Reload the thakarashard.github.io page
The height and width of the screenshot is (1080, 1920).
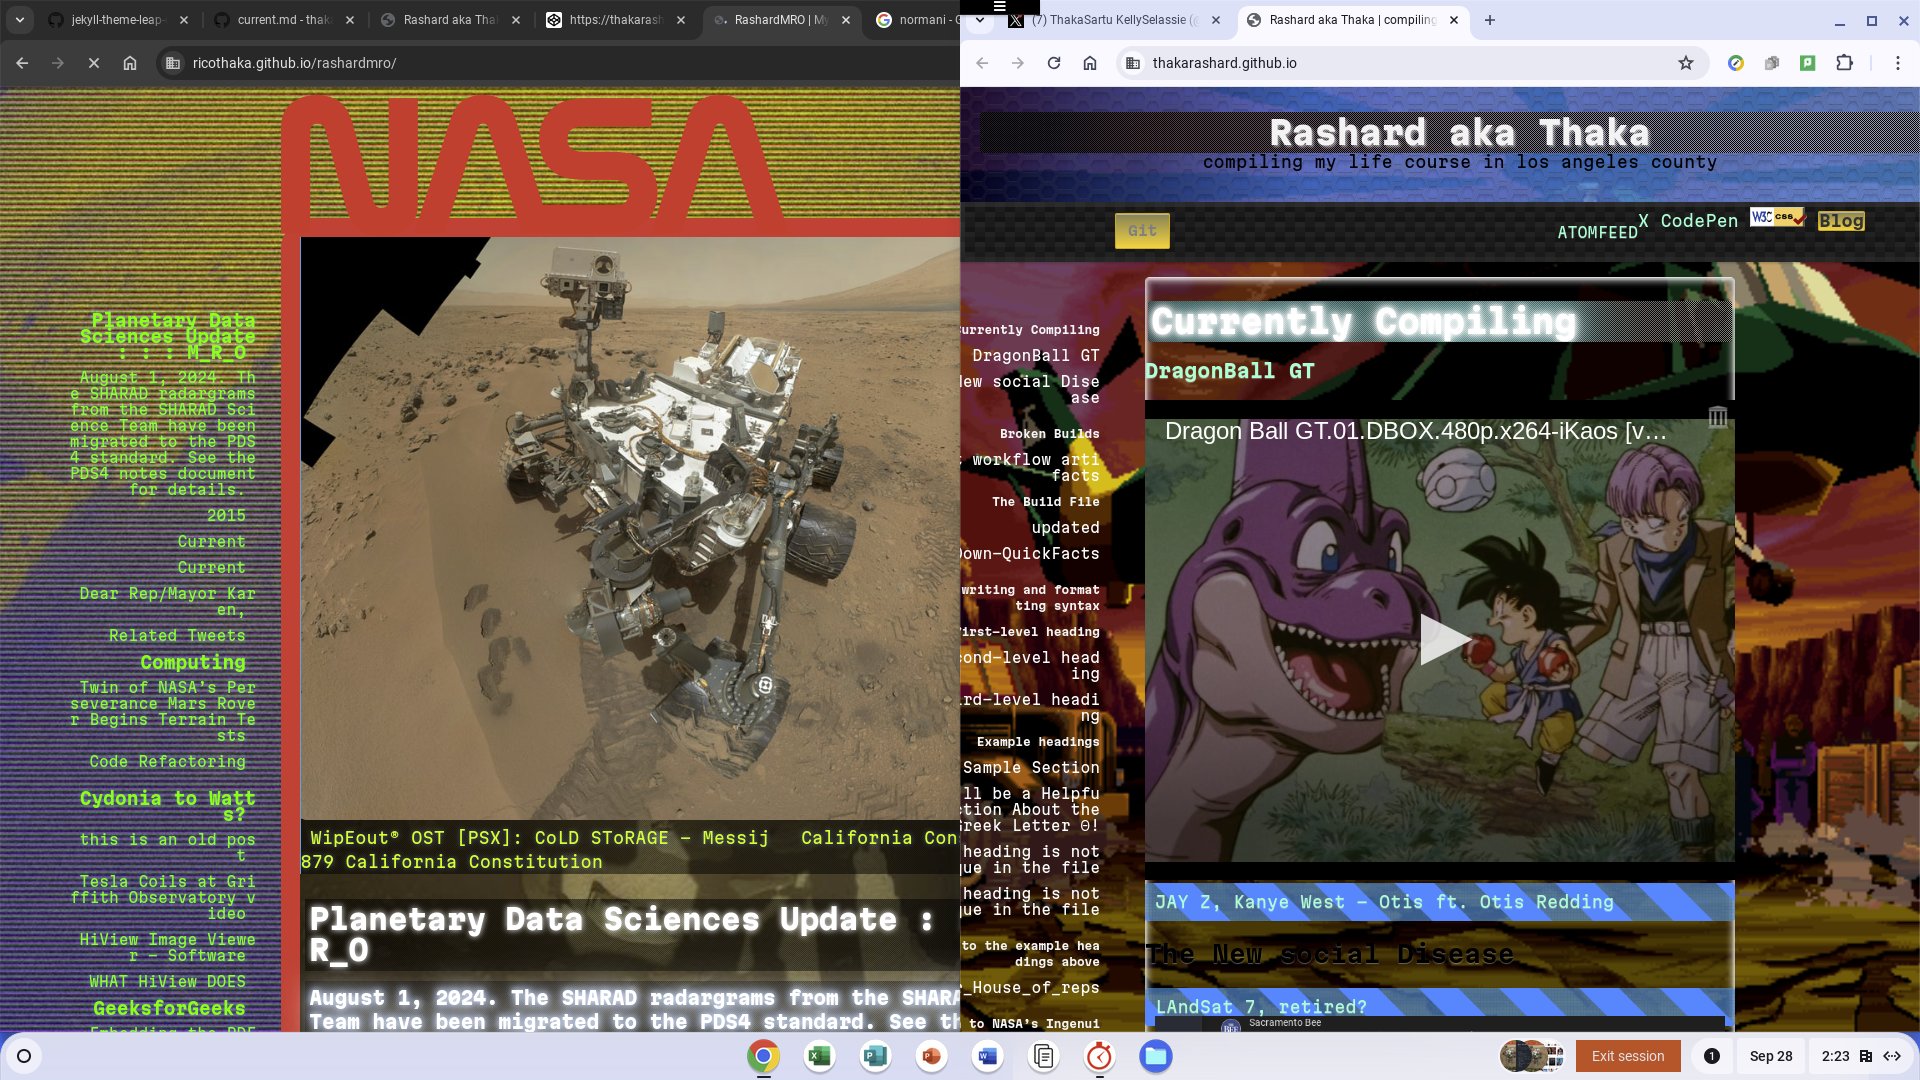tap(1053, 63)
